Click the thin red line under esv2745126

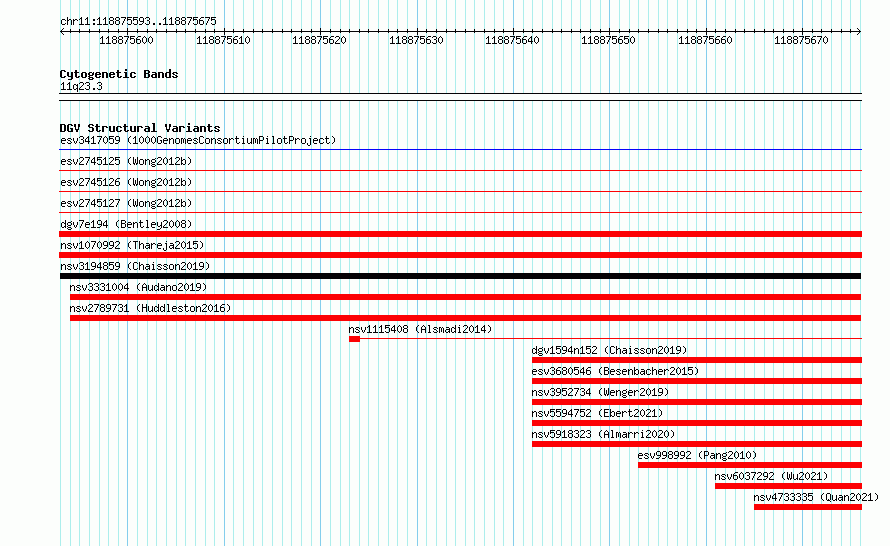coord(460,191)
